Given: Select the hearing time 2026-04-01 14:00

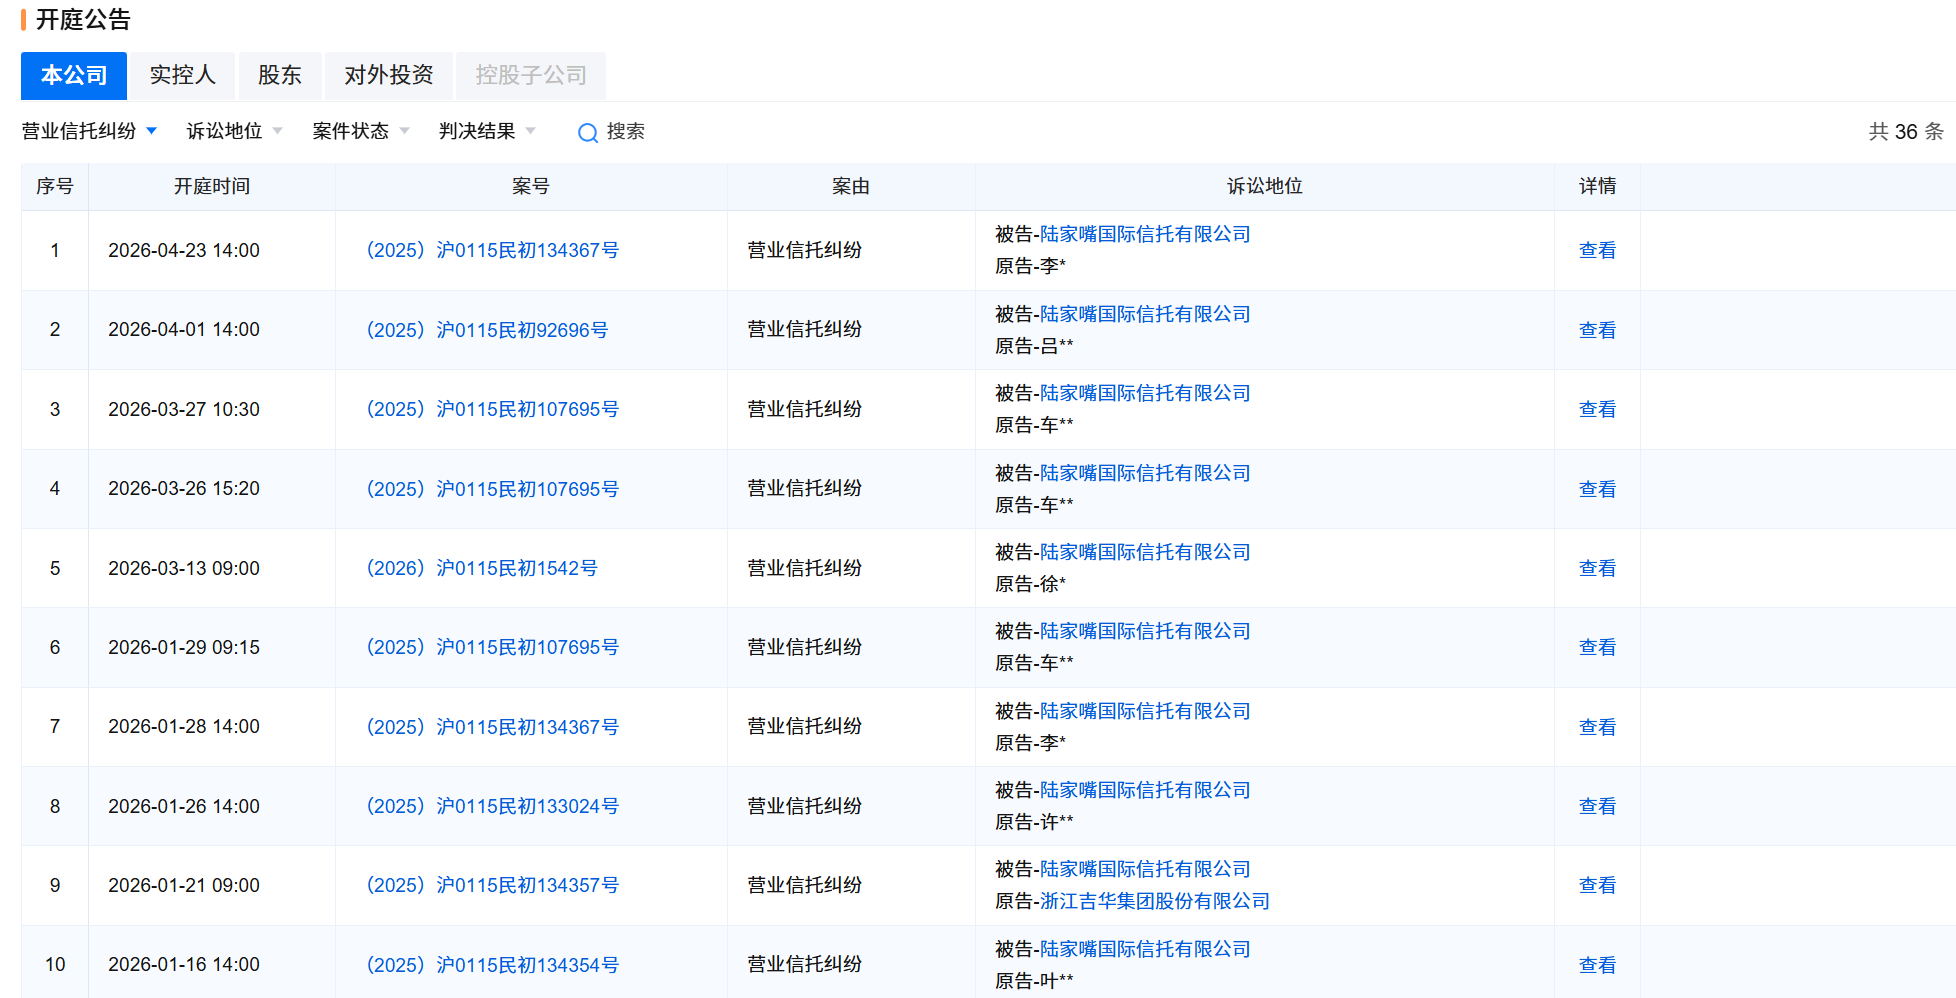Looking at the screenshot, I should point(184,330).
